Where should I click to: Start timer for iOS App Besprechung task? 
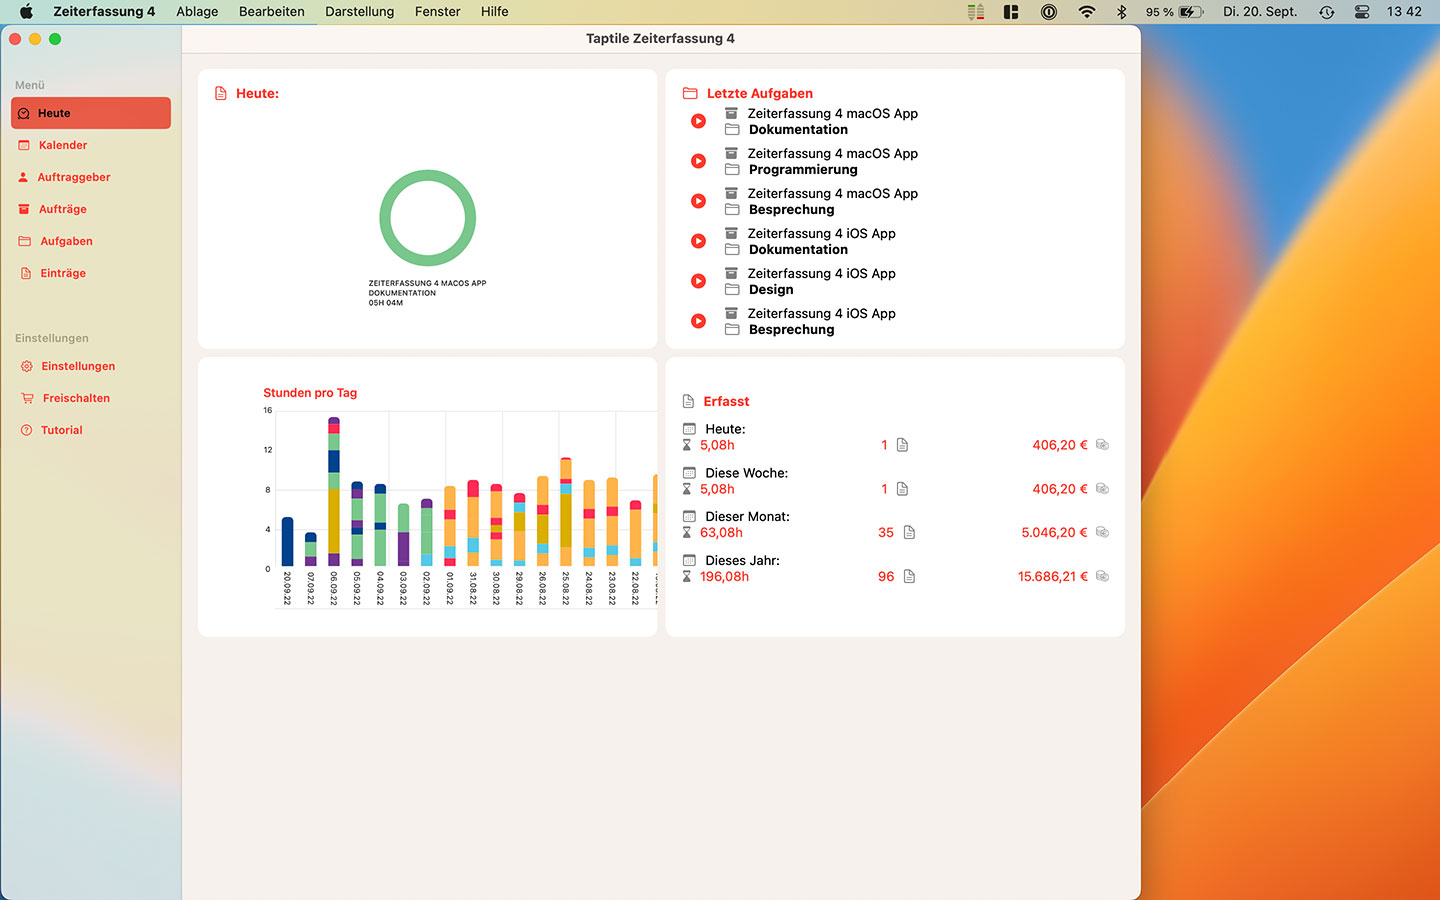[699, 321]
